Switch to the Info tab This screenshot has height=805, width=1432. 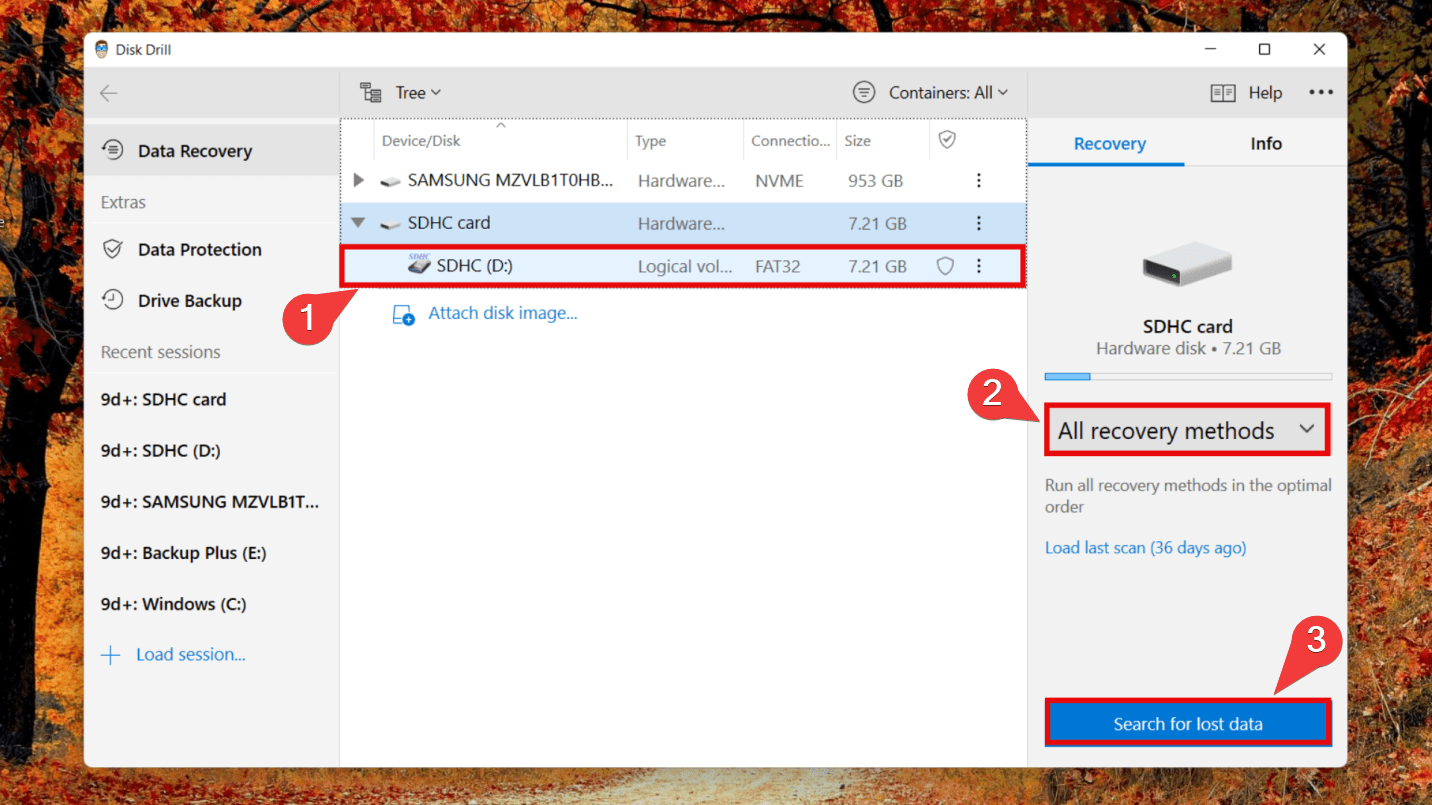1265,144
